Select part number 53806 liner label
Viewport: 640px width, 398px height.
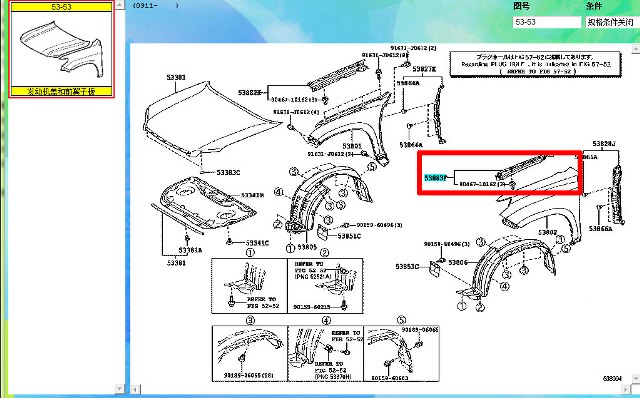pyautogui.click(x=458, y=262)
